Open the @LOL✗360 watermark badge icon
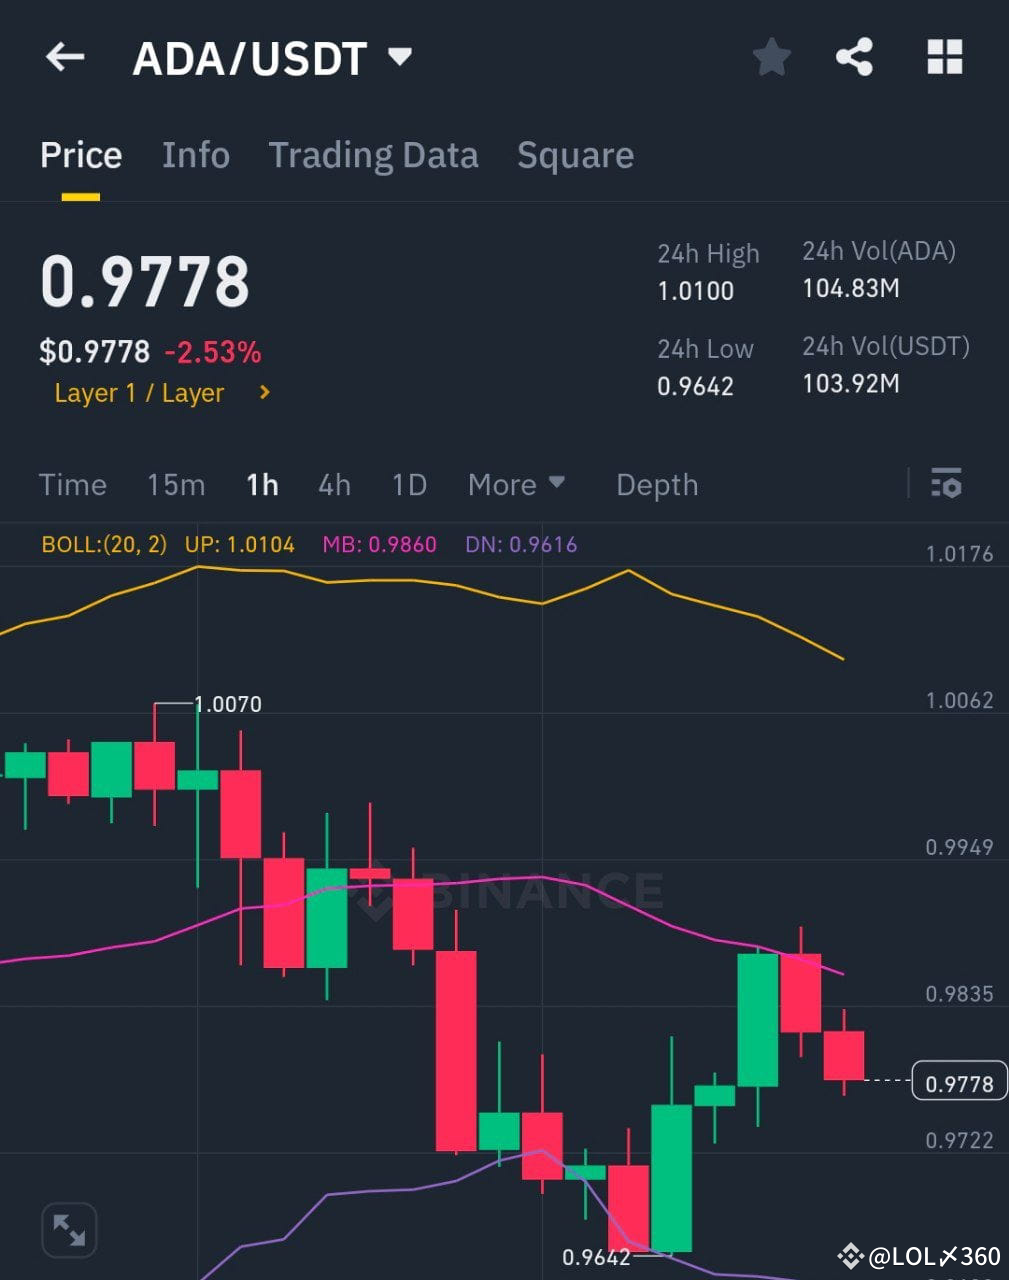This screenshot has height=1280, width=1009. tap(851, 1252)
